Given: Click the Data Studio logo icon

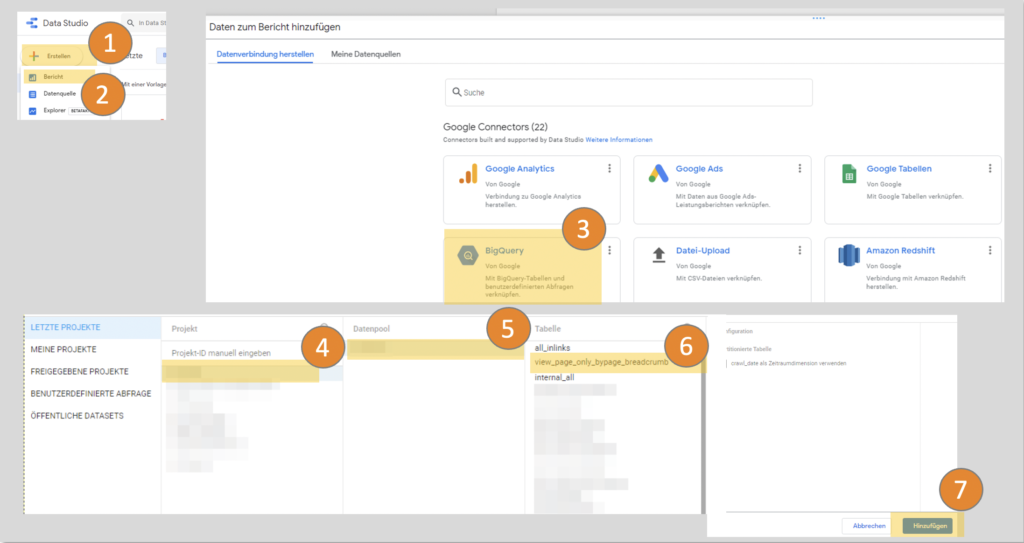Looking at the screenshot, I should tap(31, 23).
